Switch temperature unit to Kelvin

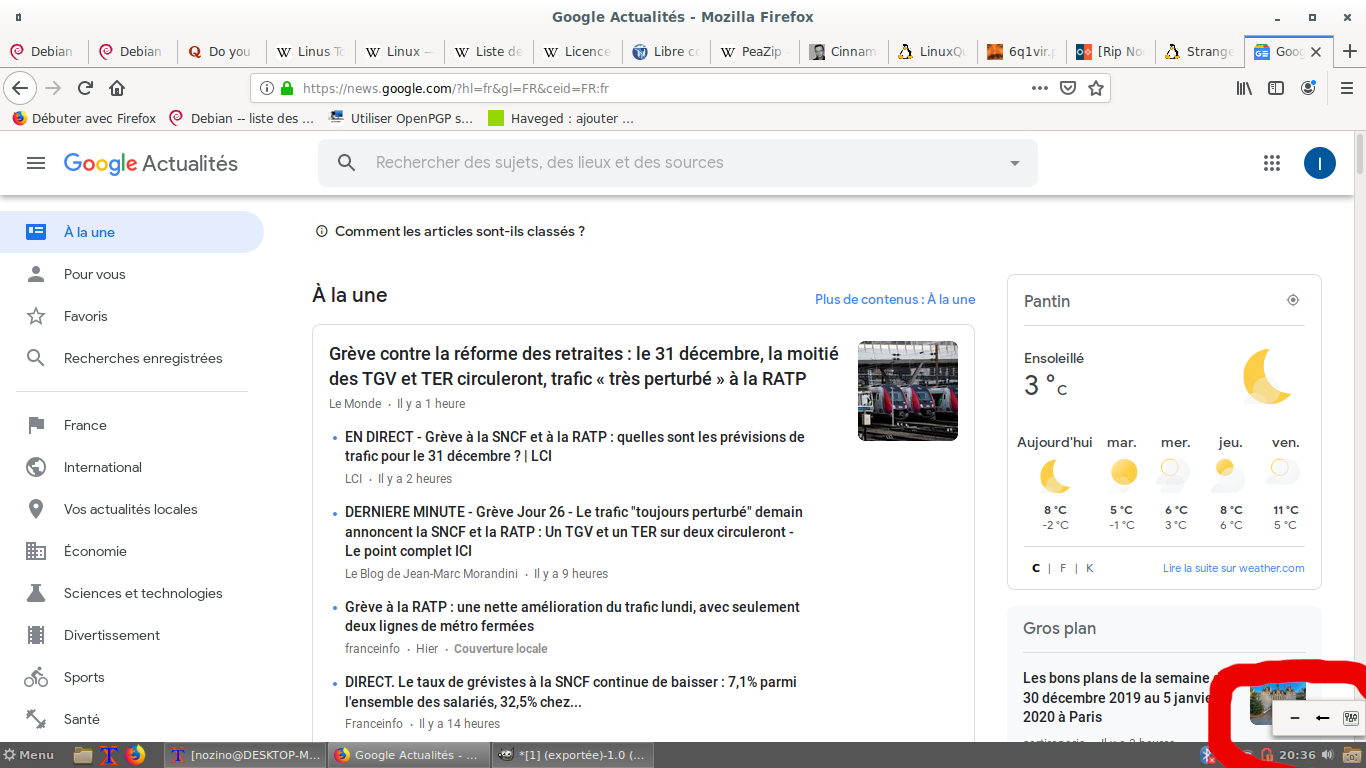click(1089, 568)
